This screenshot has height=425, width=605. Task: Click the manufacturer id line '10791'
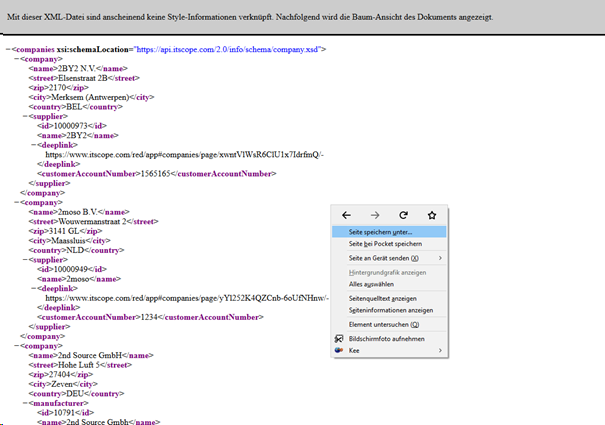pyautogui.click(x=65, y=413)
